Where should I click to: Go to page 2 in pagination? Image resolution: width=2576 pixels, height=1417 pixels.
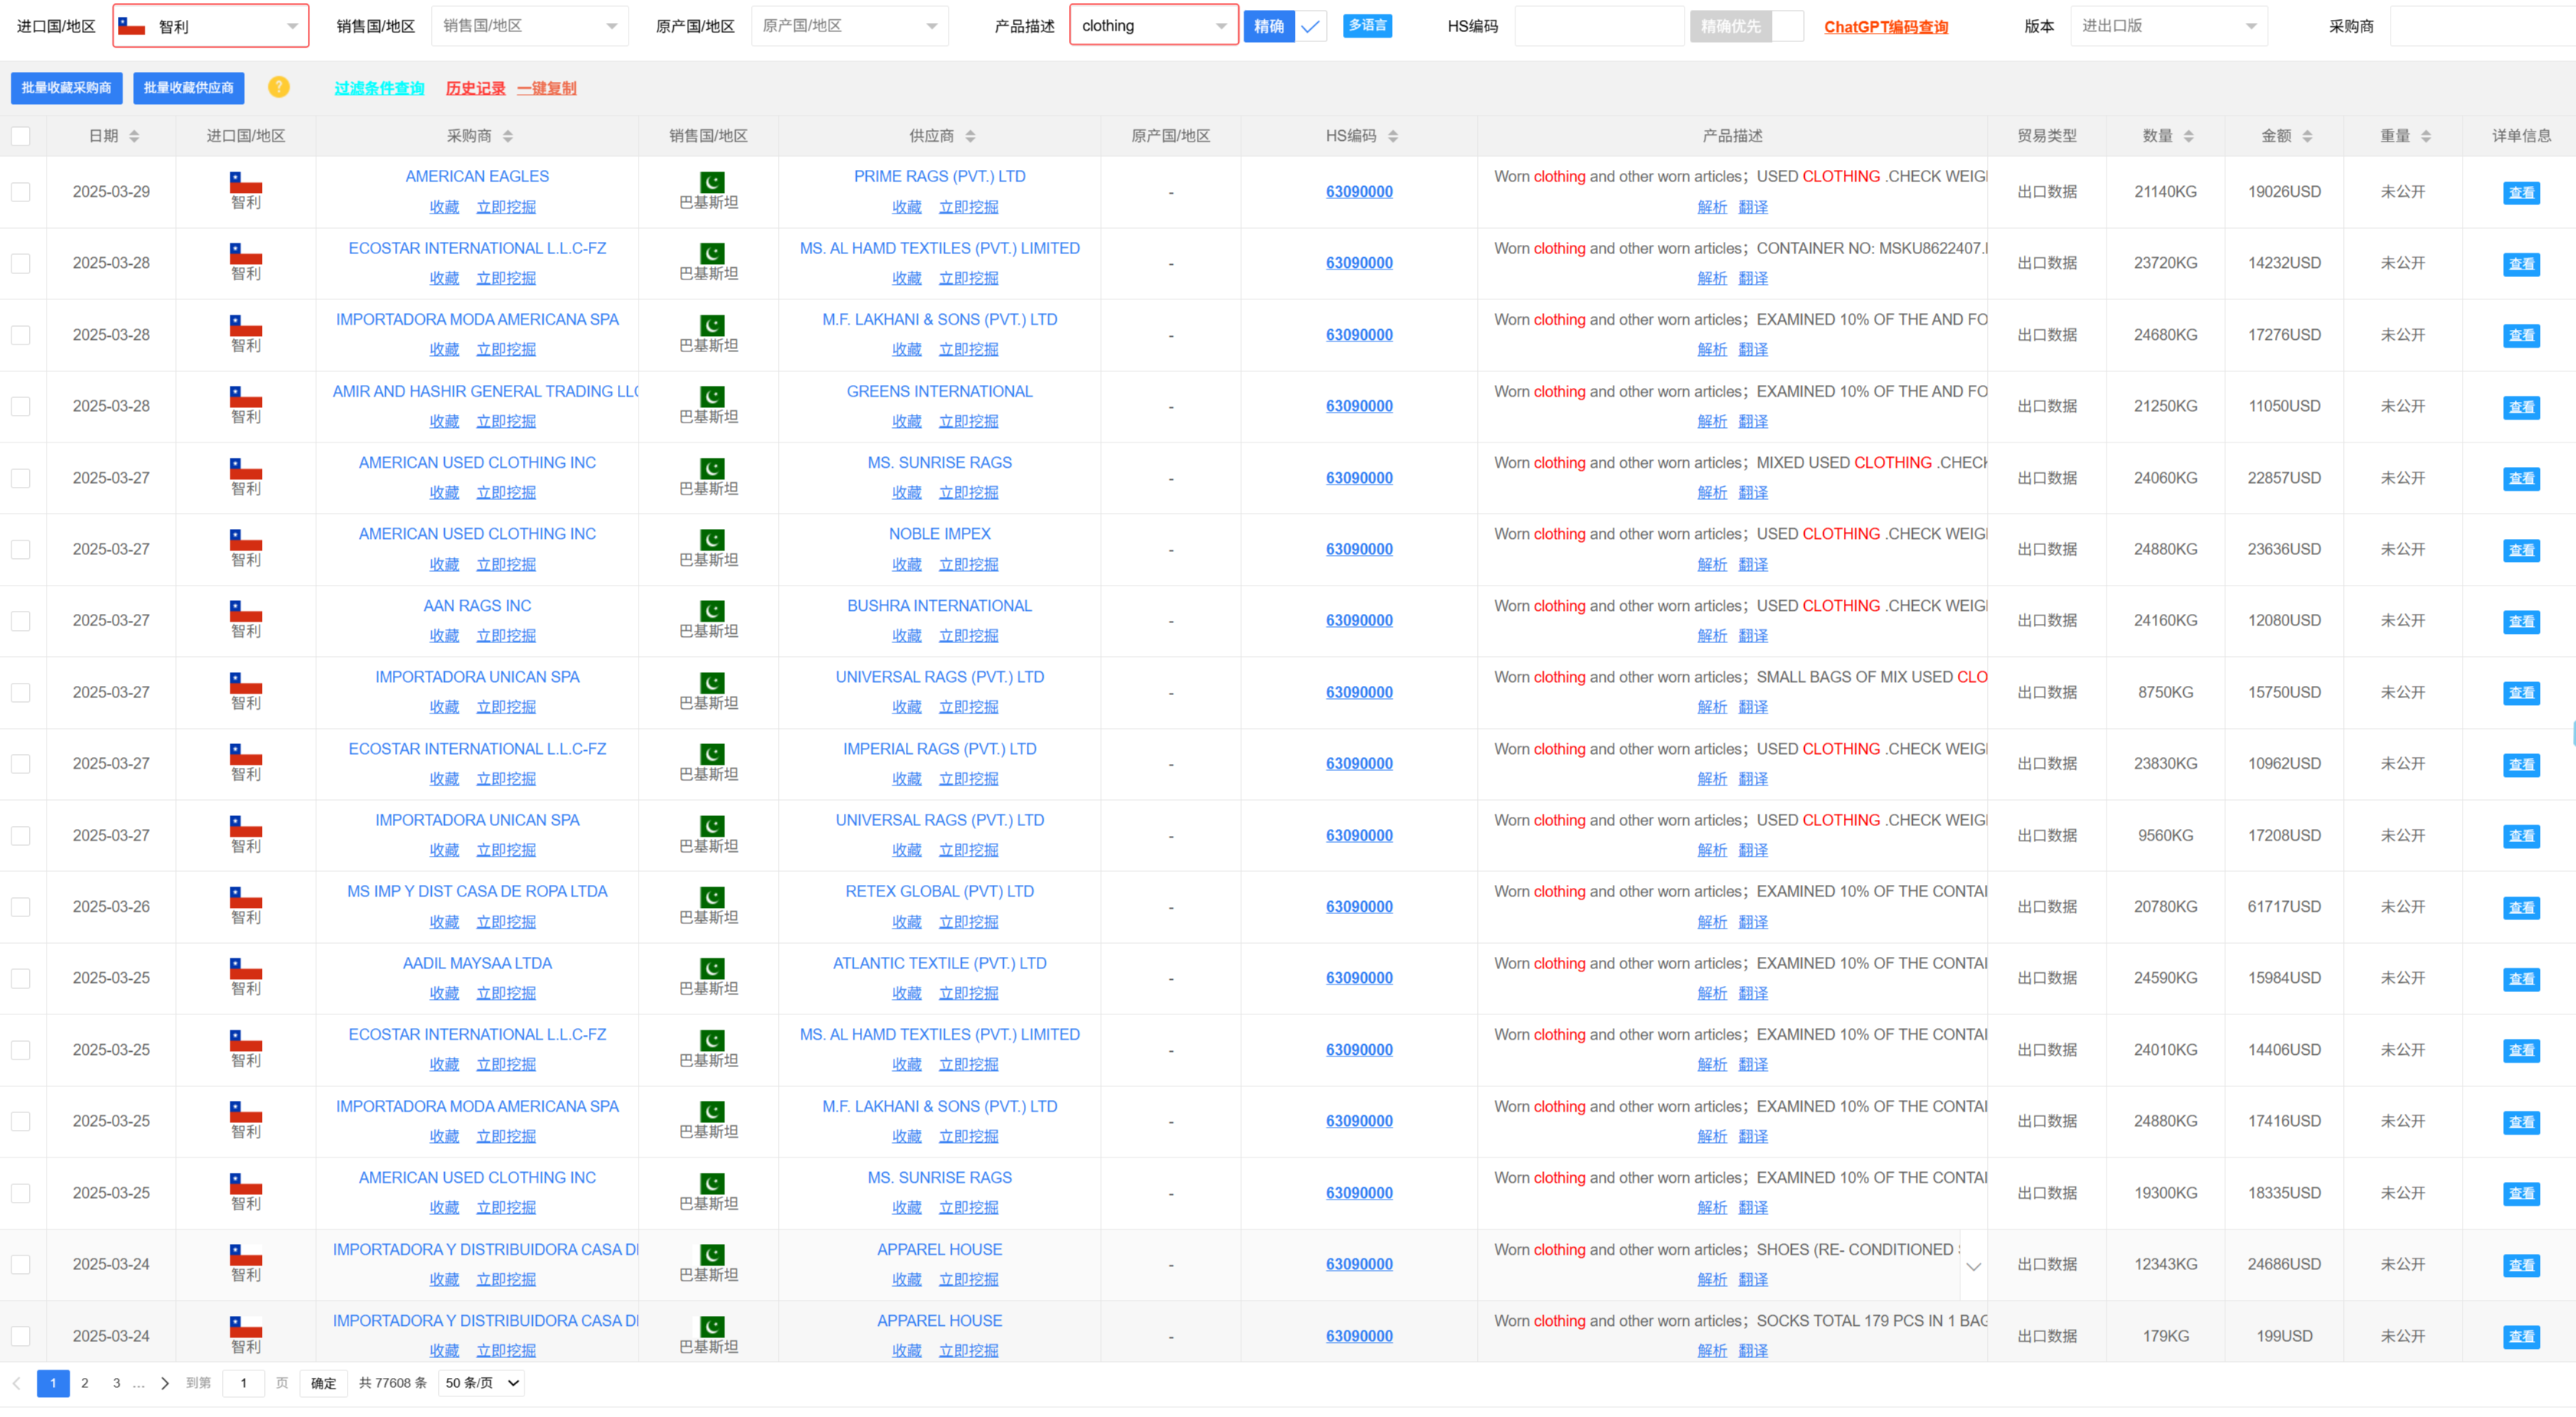click(85, 1383)
